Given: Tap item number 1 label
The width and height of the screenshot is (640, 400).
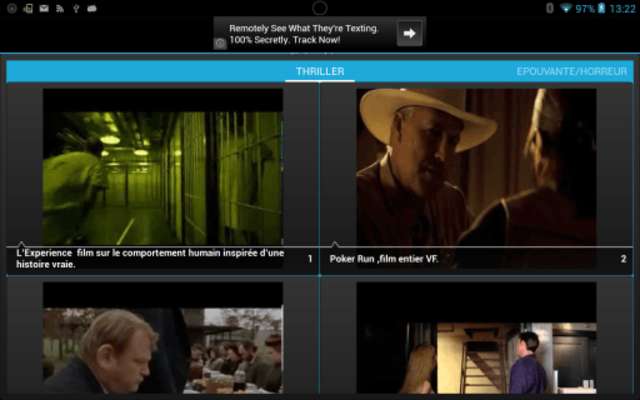Looking at the screenshot, I should coord(310,259).
